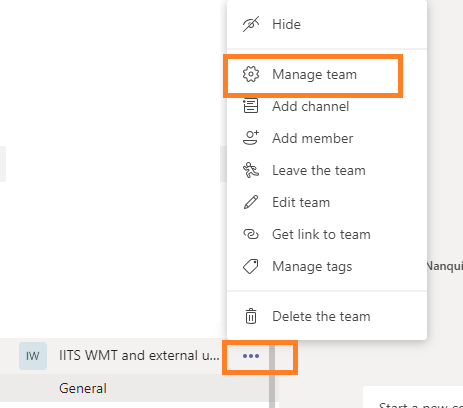Click the Leave the team running-figure icon
463x408 pixels.
(x=251, y=170)
